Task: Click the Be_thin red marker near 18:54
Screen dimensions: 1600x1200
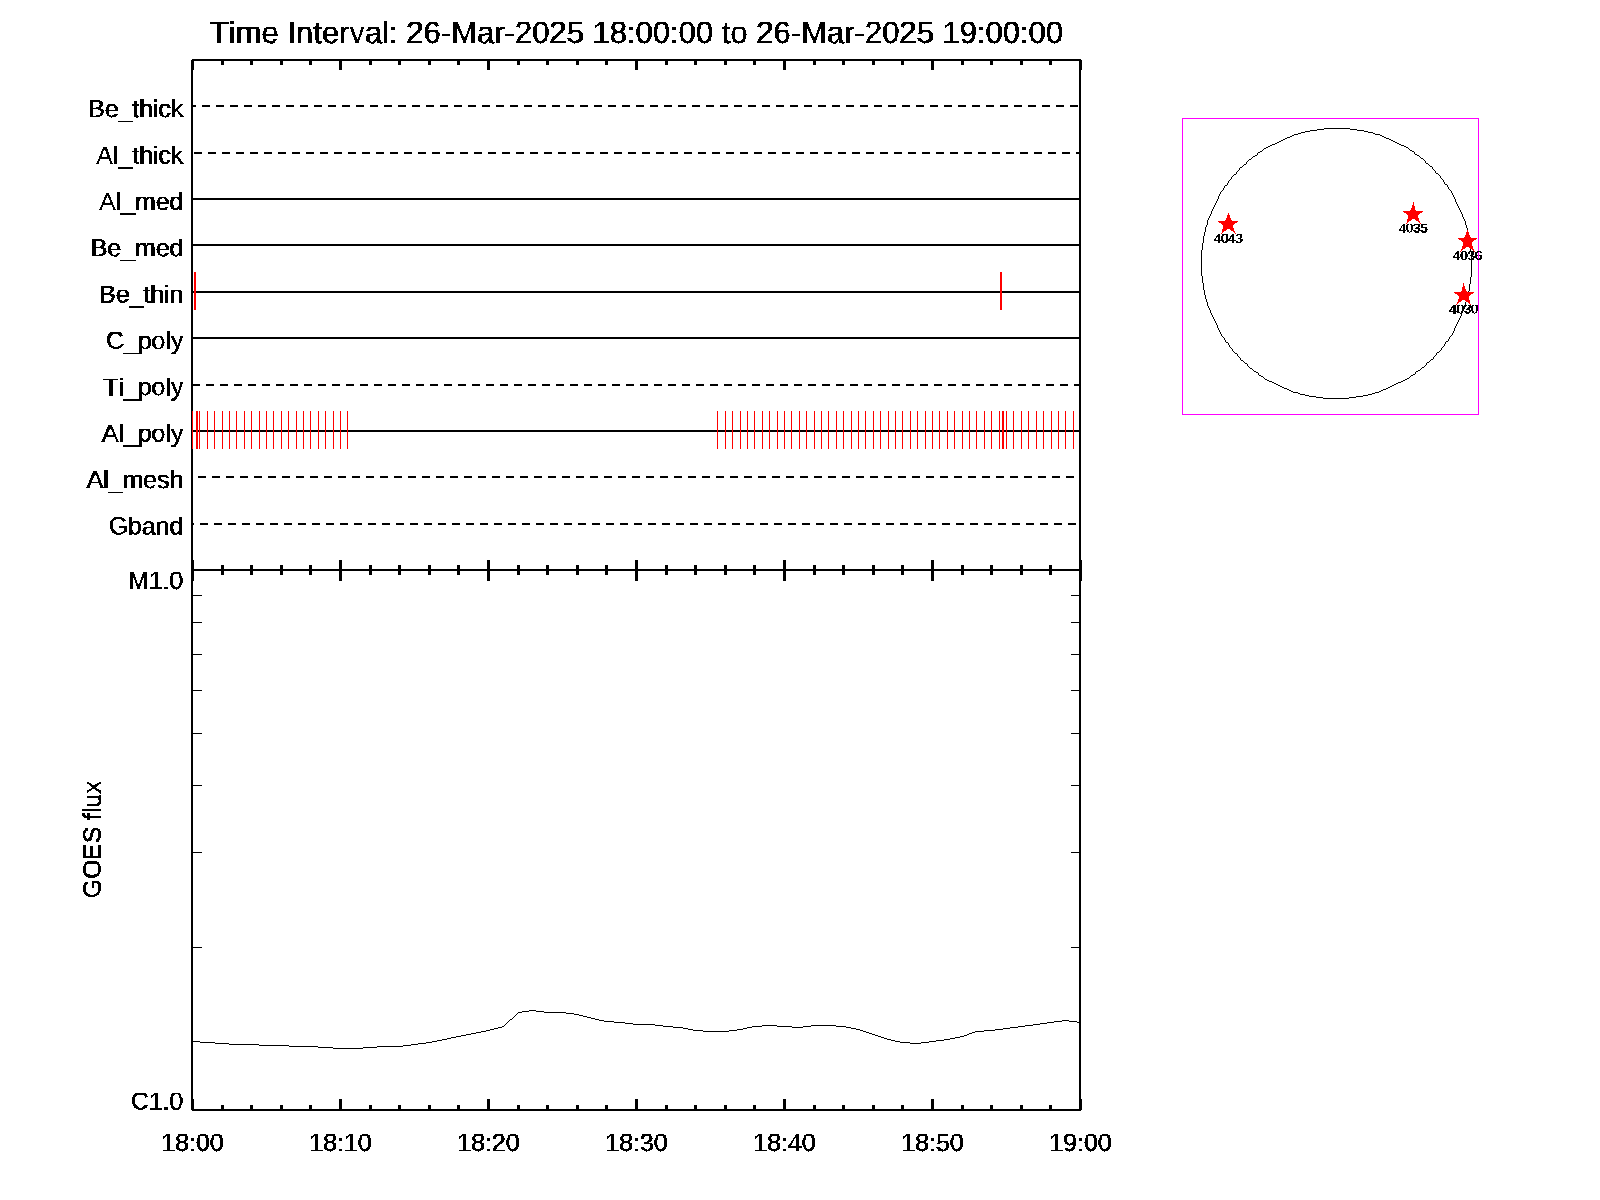Action: coord(1000,291)
